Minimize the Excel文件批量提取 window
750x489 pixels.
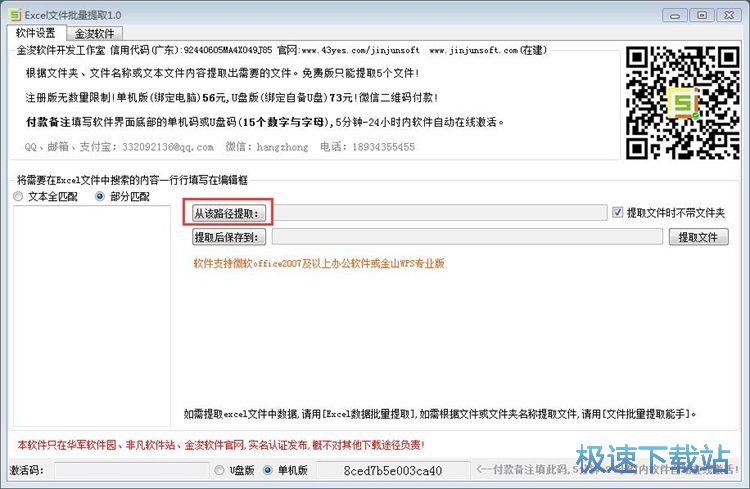(675, 15)
